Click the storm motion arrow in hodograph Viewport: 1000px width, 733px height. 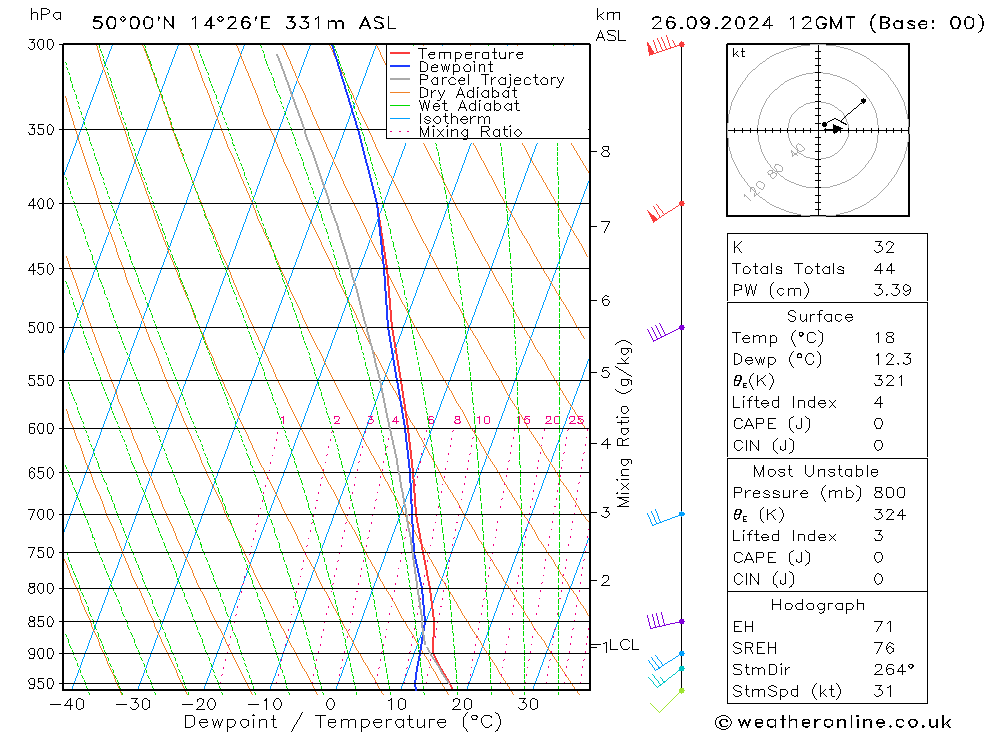836,130
